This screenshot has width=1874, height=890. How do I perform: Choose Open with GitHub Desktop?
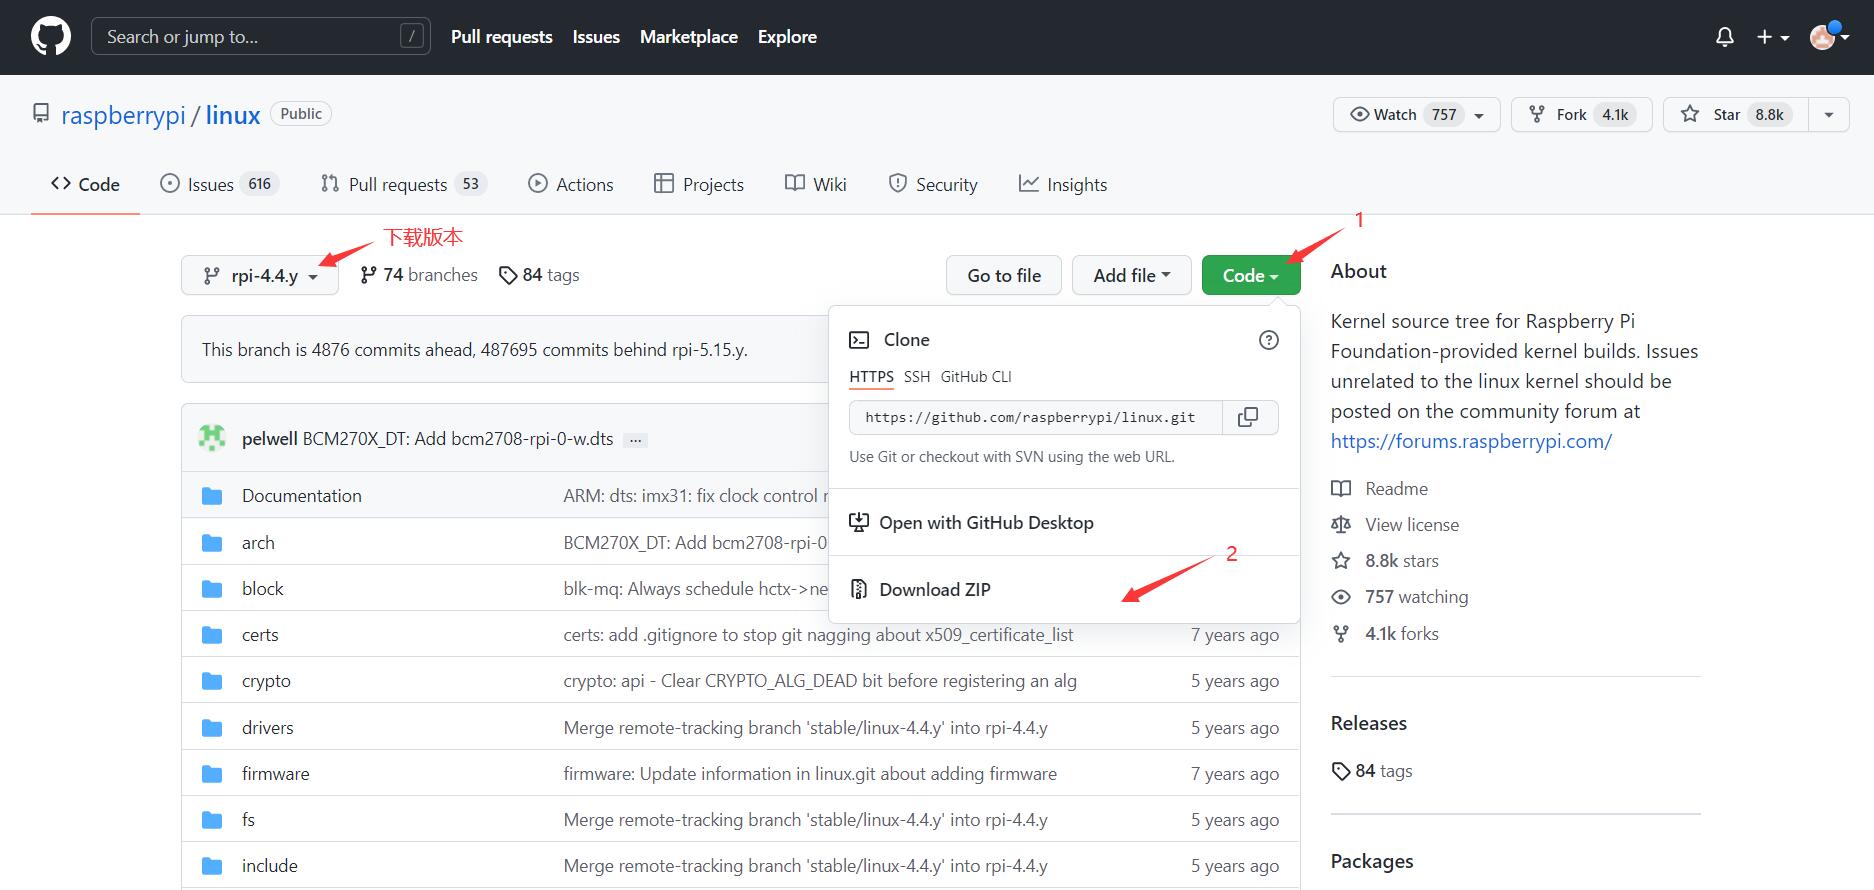(1064, 523)
